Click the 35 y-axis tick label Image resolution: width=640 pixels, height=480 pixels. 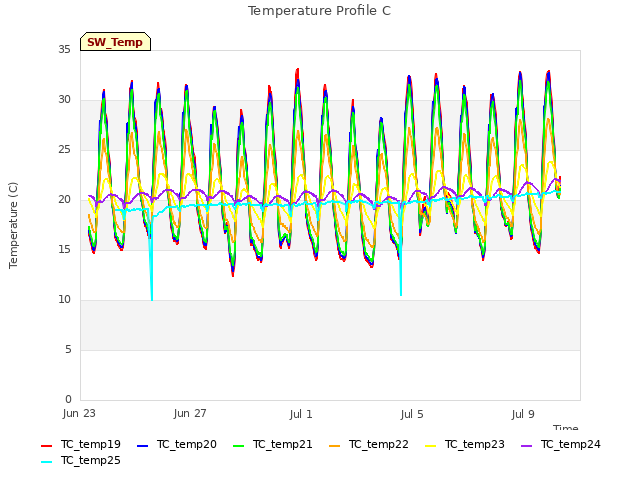point(64,49)
